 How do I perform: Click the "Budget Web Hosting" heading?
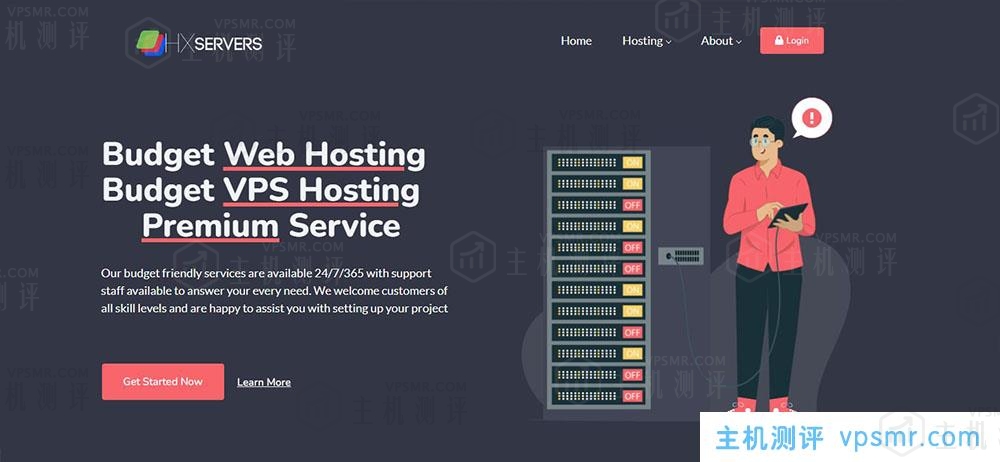coord(263,155)
